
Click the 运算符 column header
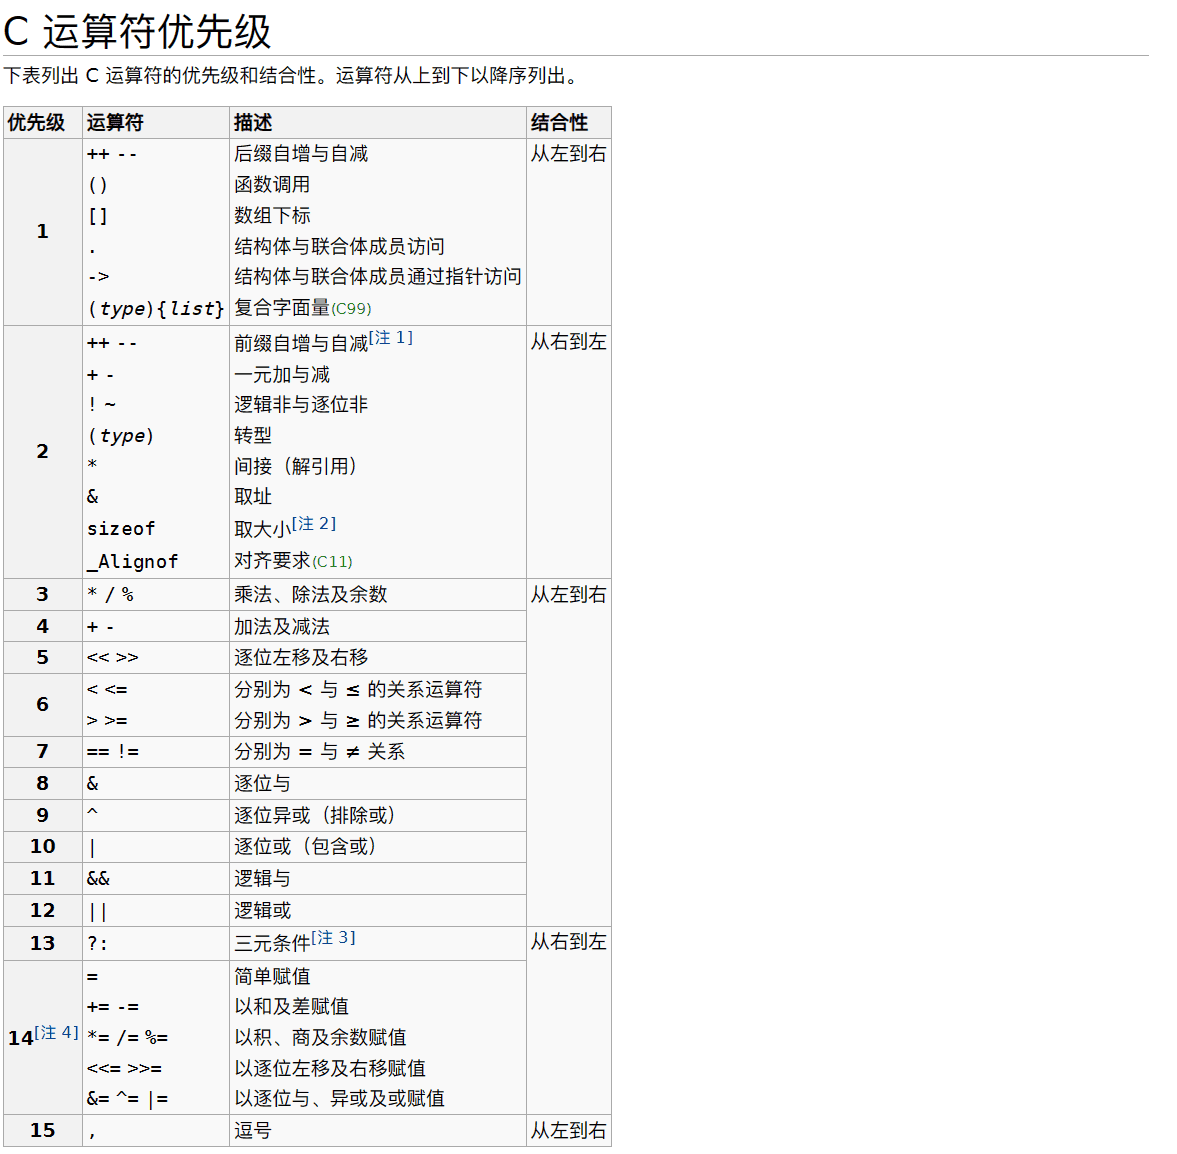[x=156, y=122]
